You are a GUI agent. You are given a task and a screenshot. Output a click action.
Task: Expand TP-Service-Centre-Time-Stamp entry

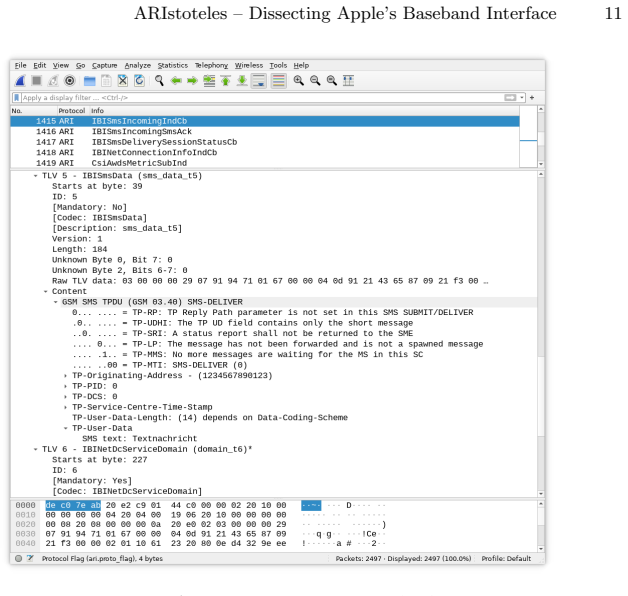pos(65,407)
